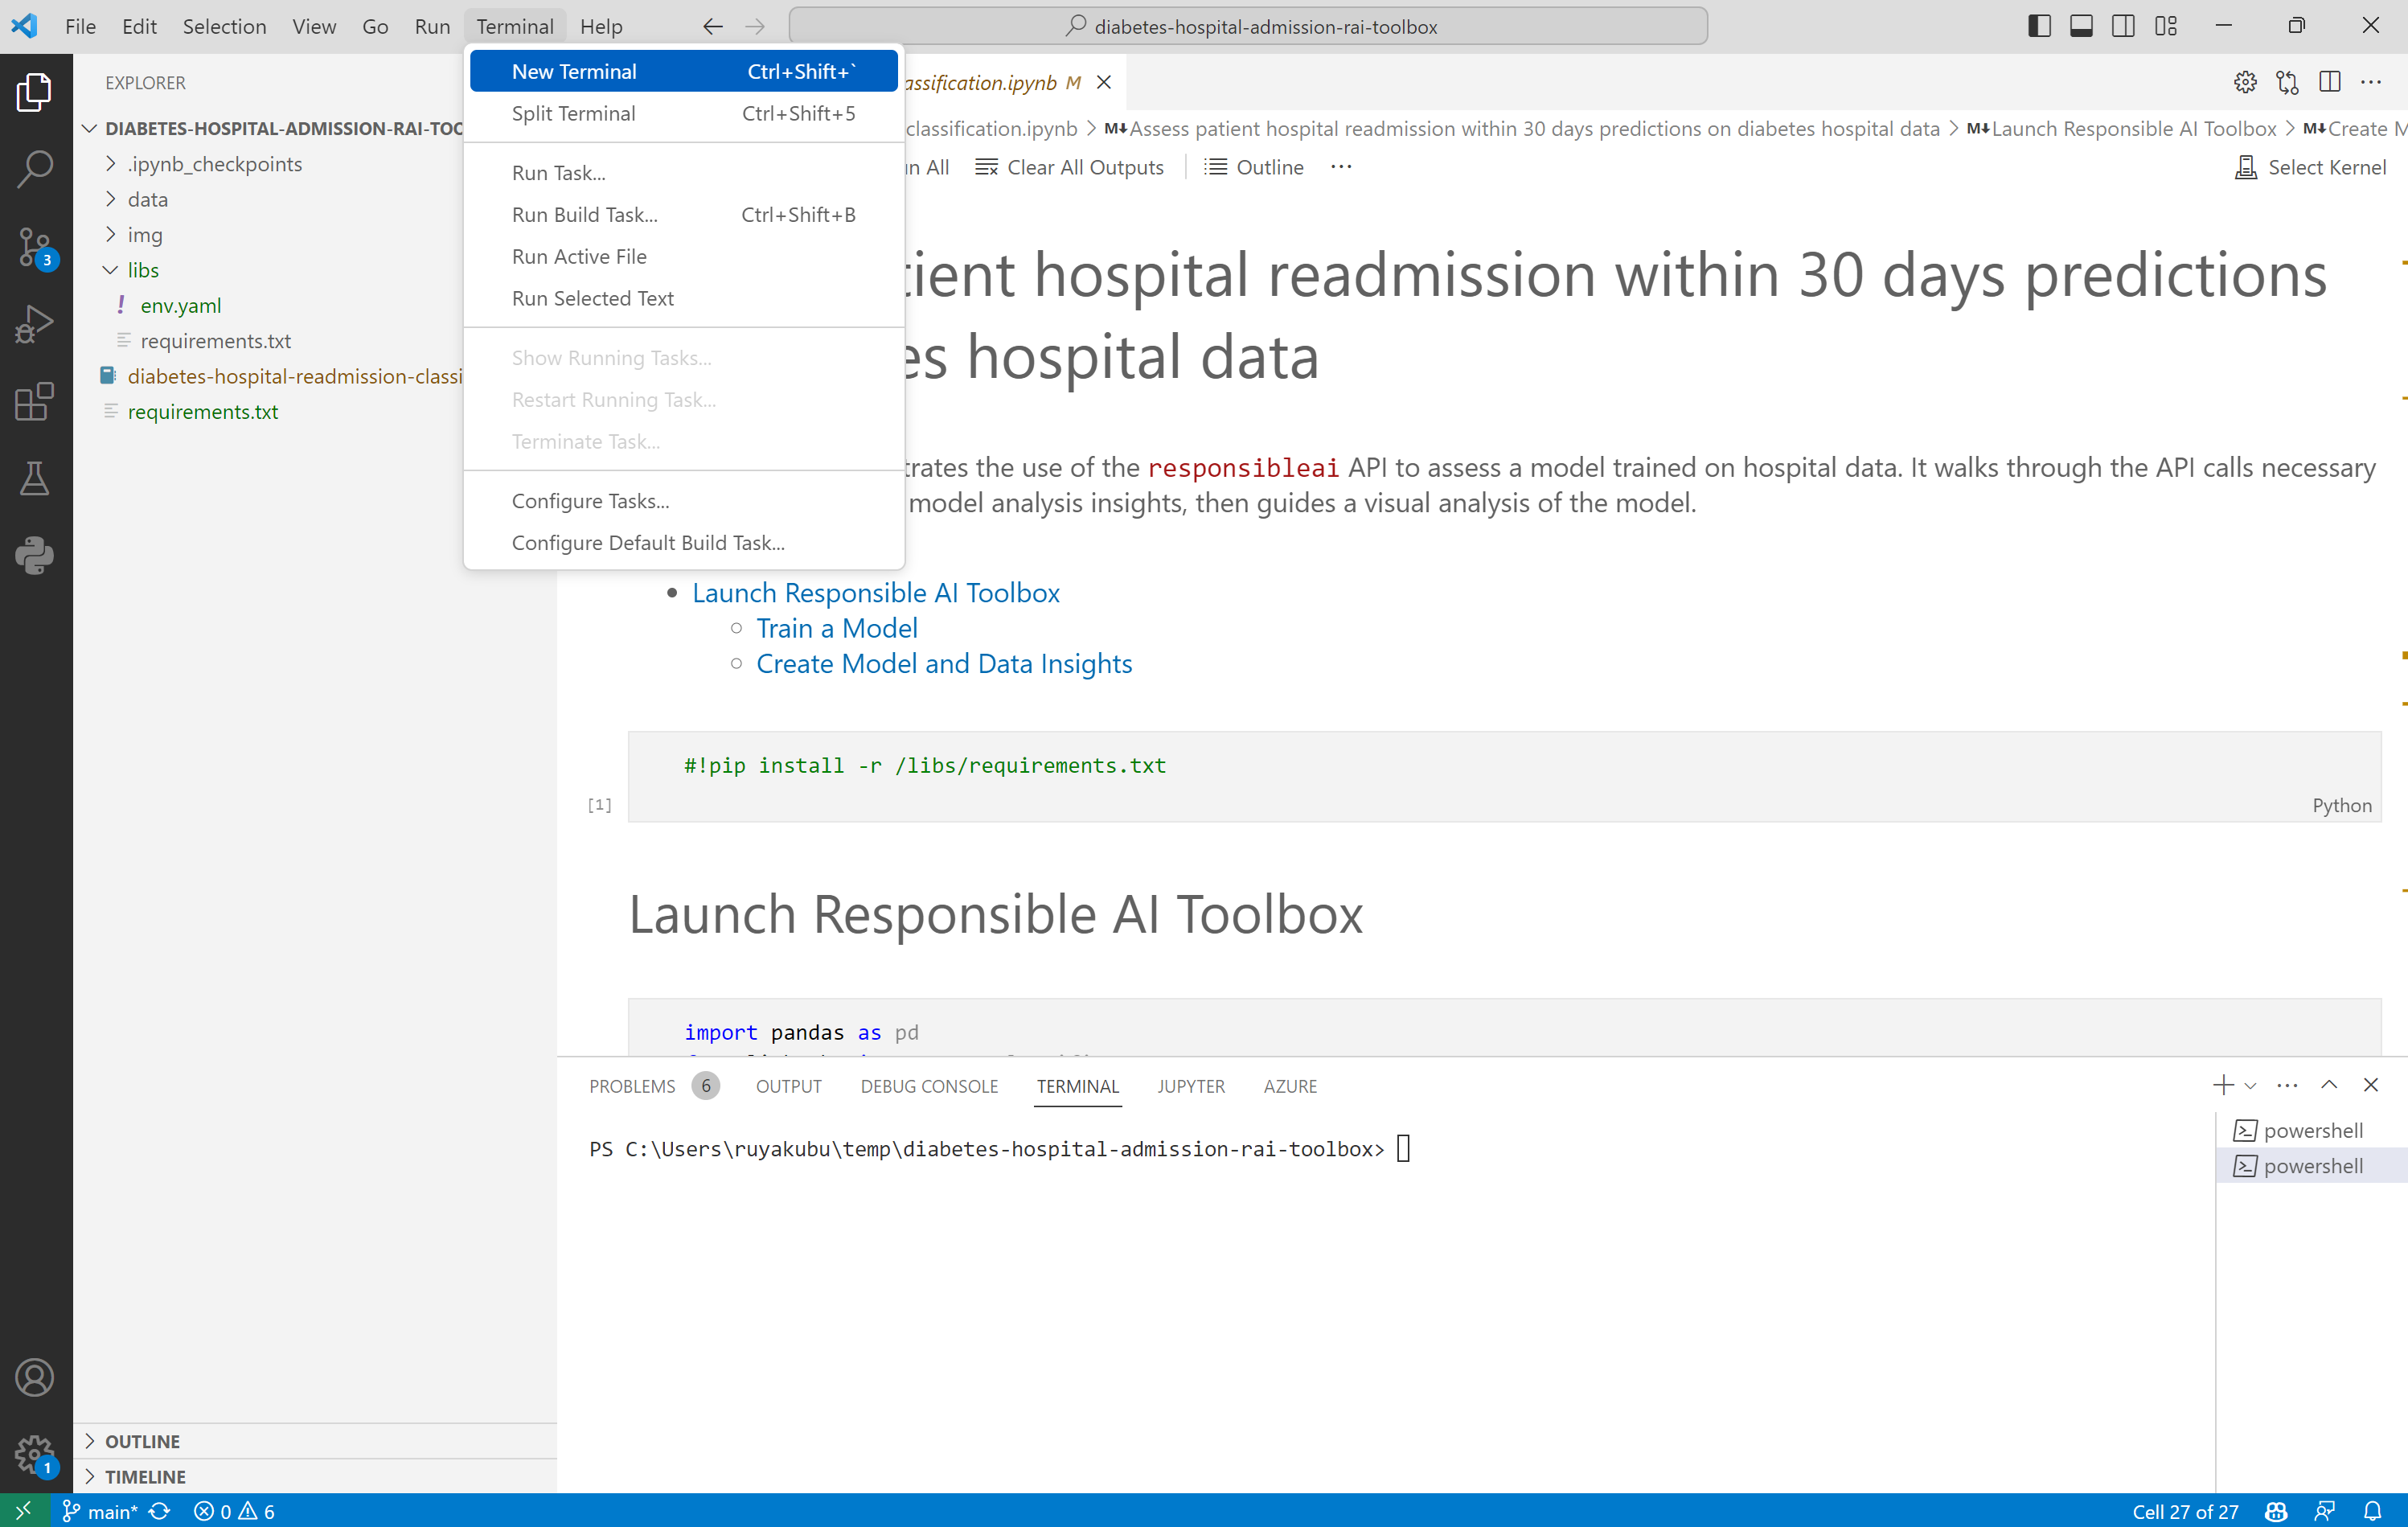Click the notebook settings gear icon
Viewport: 2408px width, 1527px height.
2245,82
